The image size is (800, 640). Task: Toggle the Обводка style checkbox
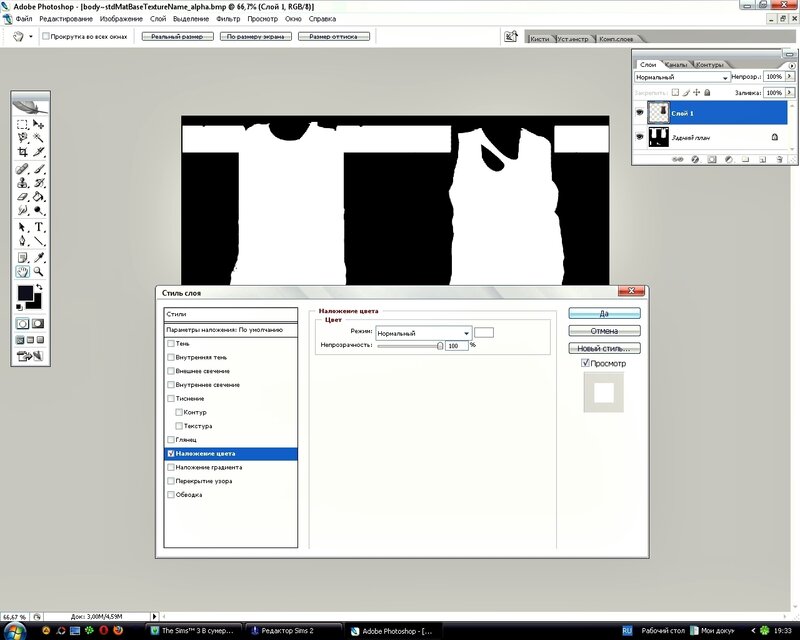171,494
